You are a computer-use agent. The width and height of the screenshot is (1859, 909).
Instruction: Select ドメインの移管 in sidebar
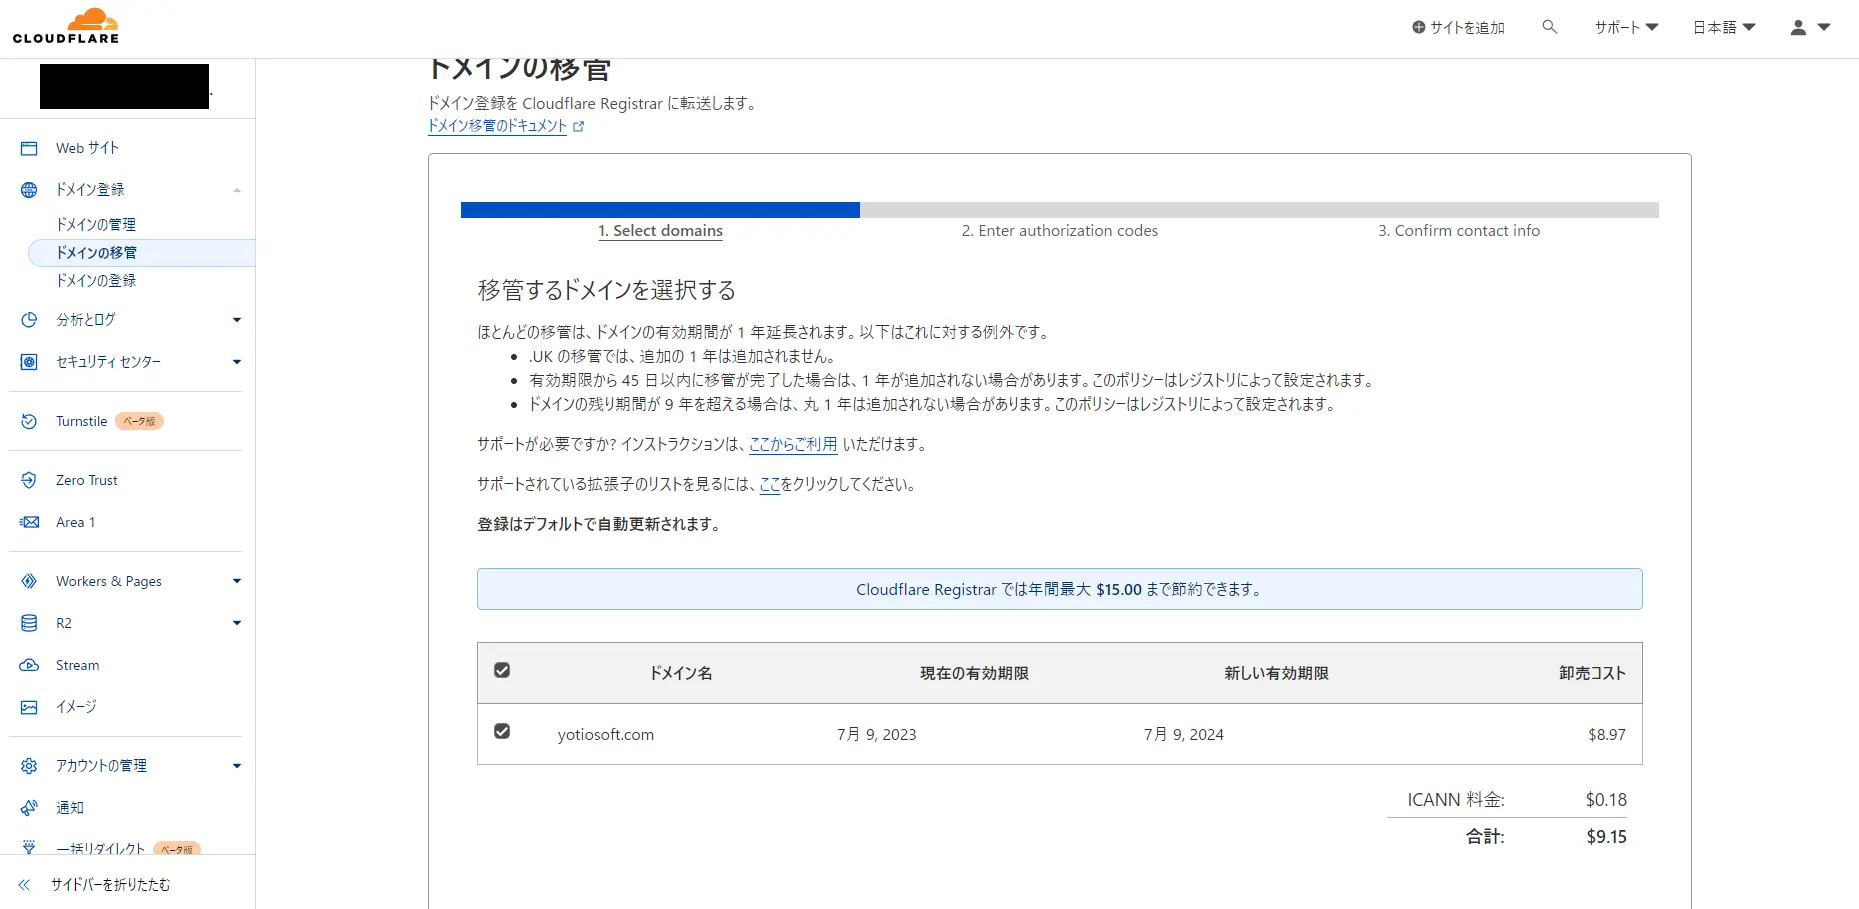(141, 253)
